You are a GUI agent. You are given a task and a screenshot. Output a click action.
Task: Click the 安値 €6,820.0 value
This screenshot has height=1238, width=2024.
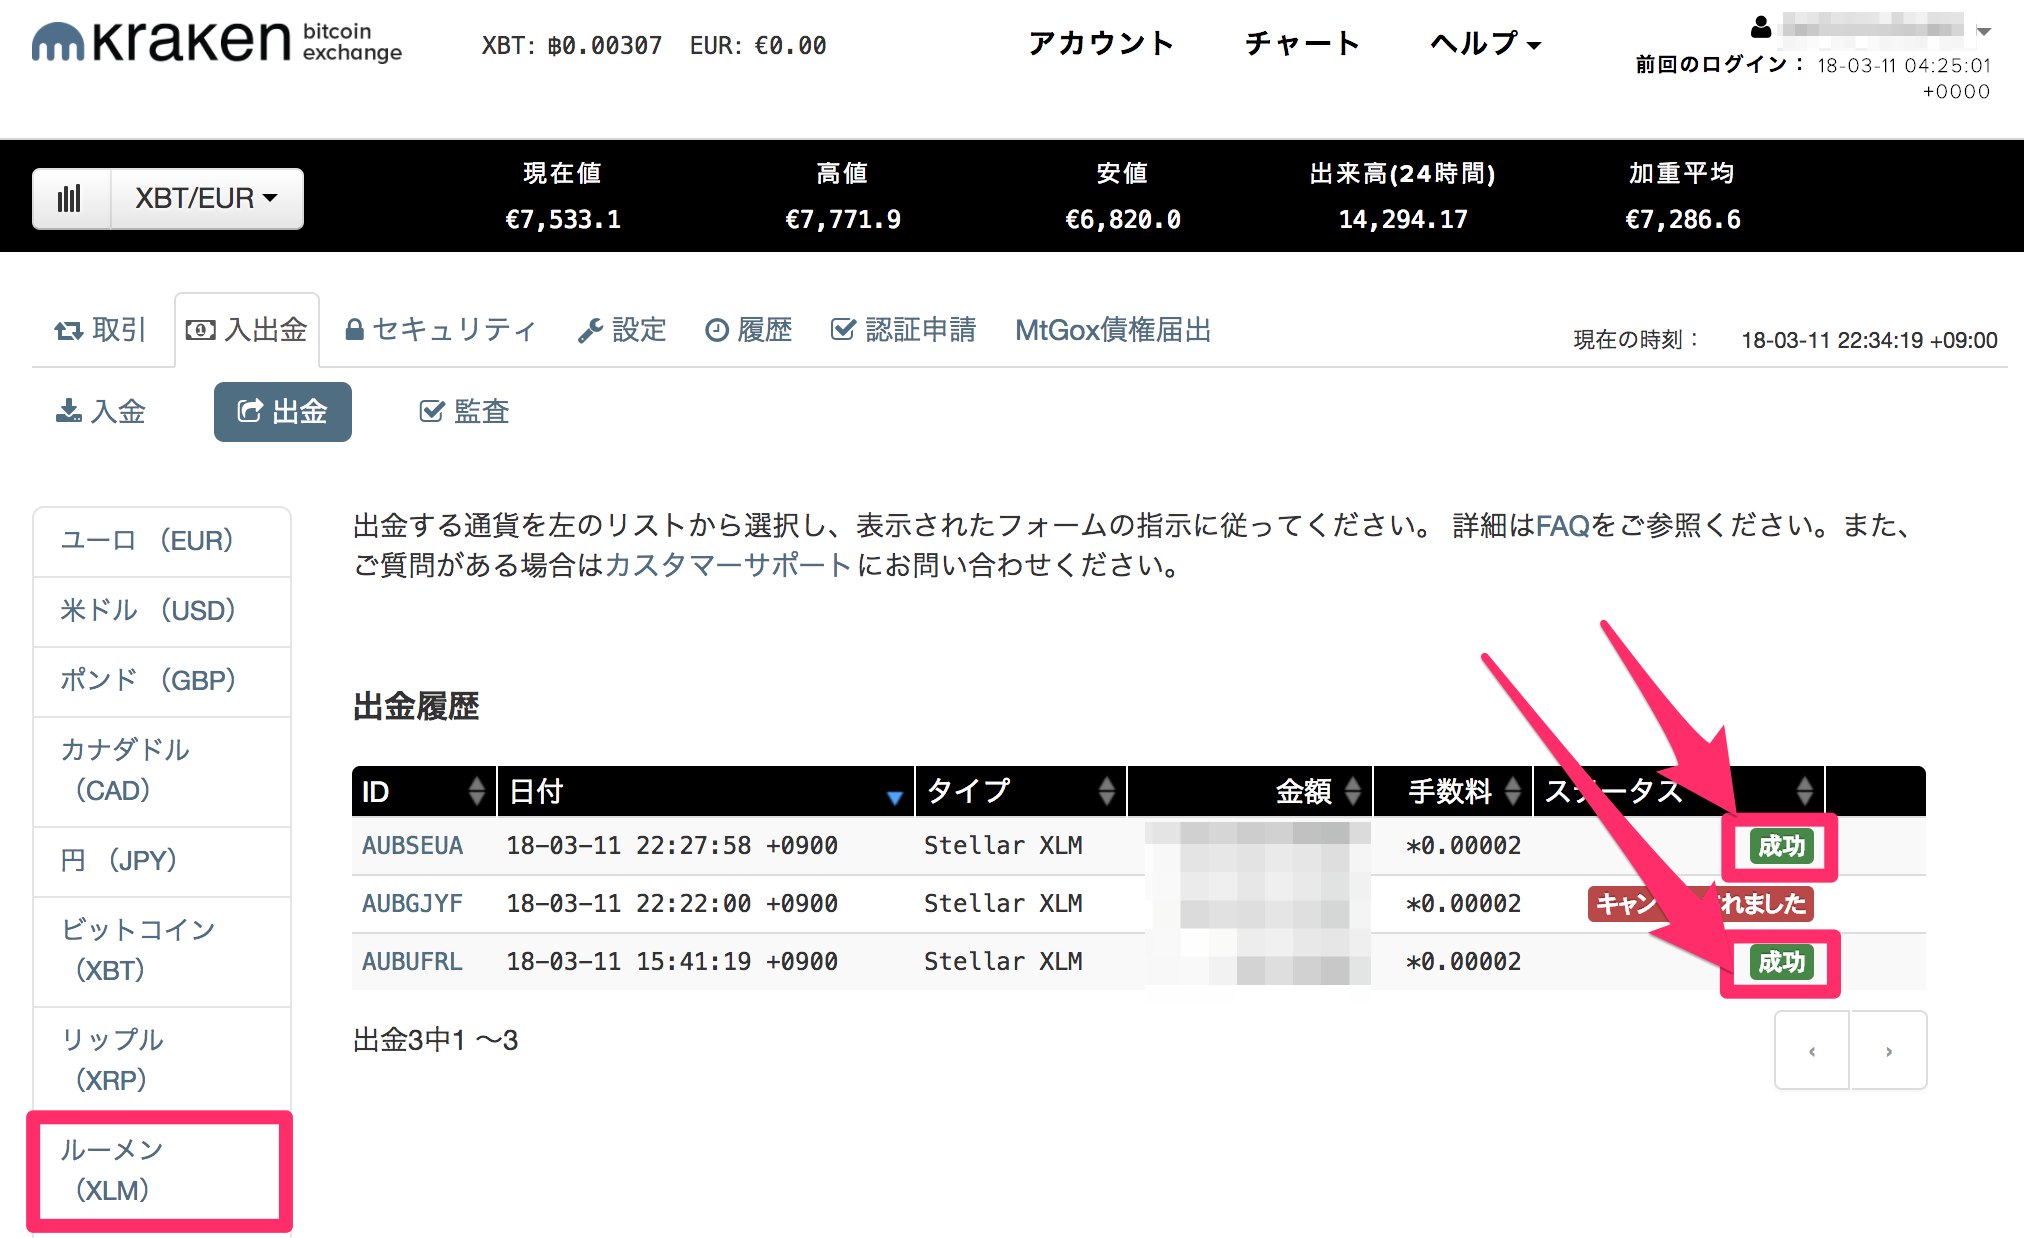[1123, 219]
